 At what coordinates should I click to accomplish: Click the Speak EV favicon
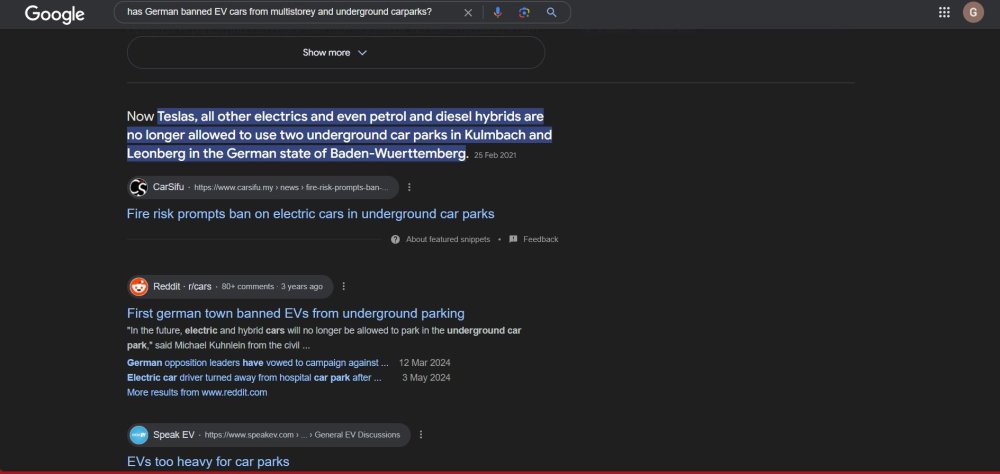click(138, 435)
